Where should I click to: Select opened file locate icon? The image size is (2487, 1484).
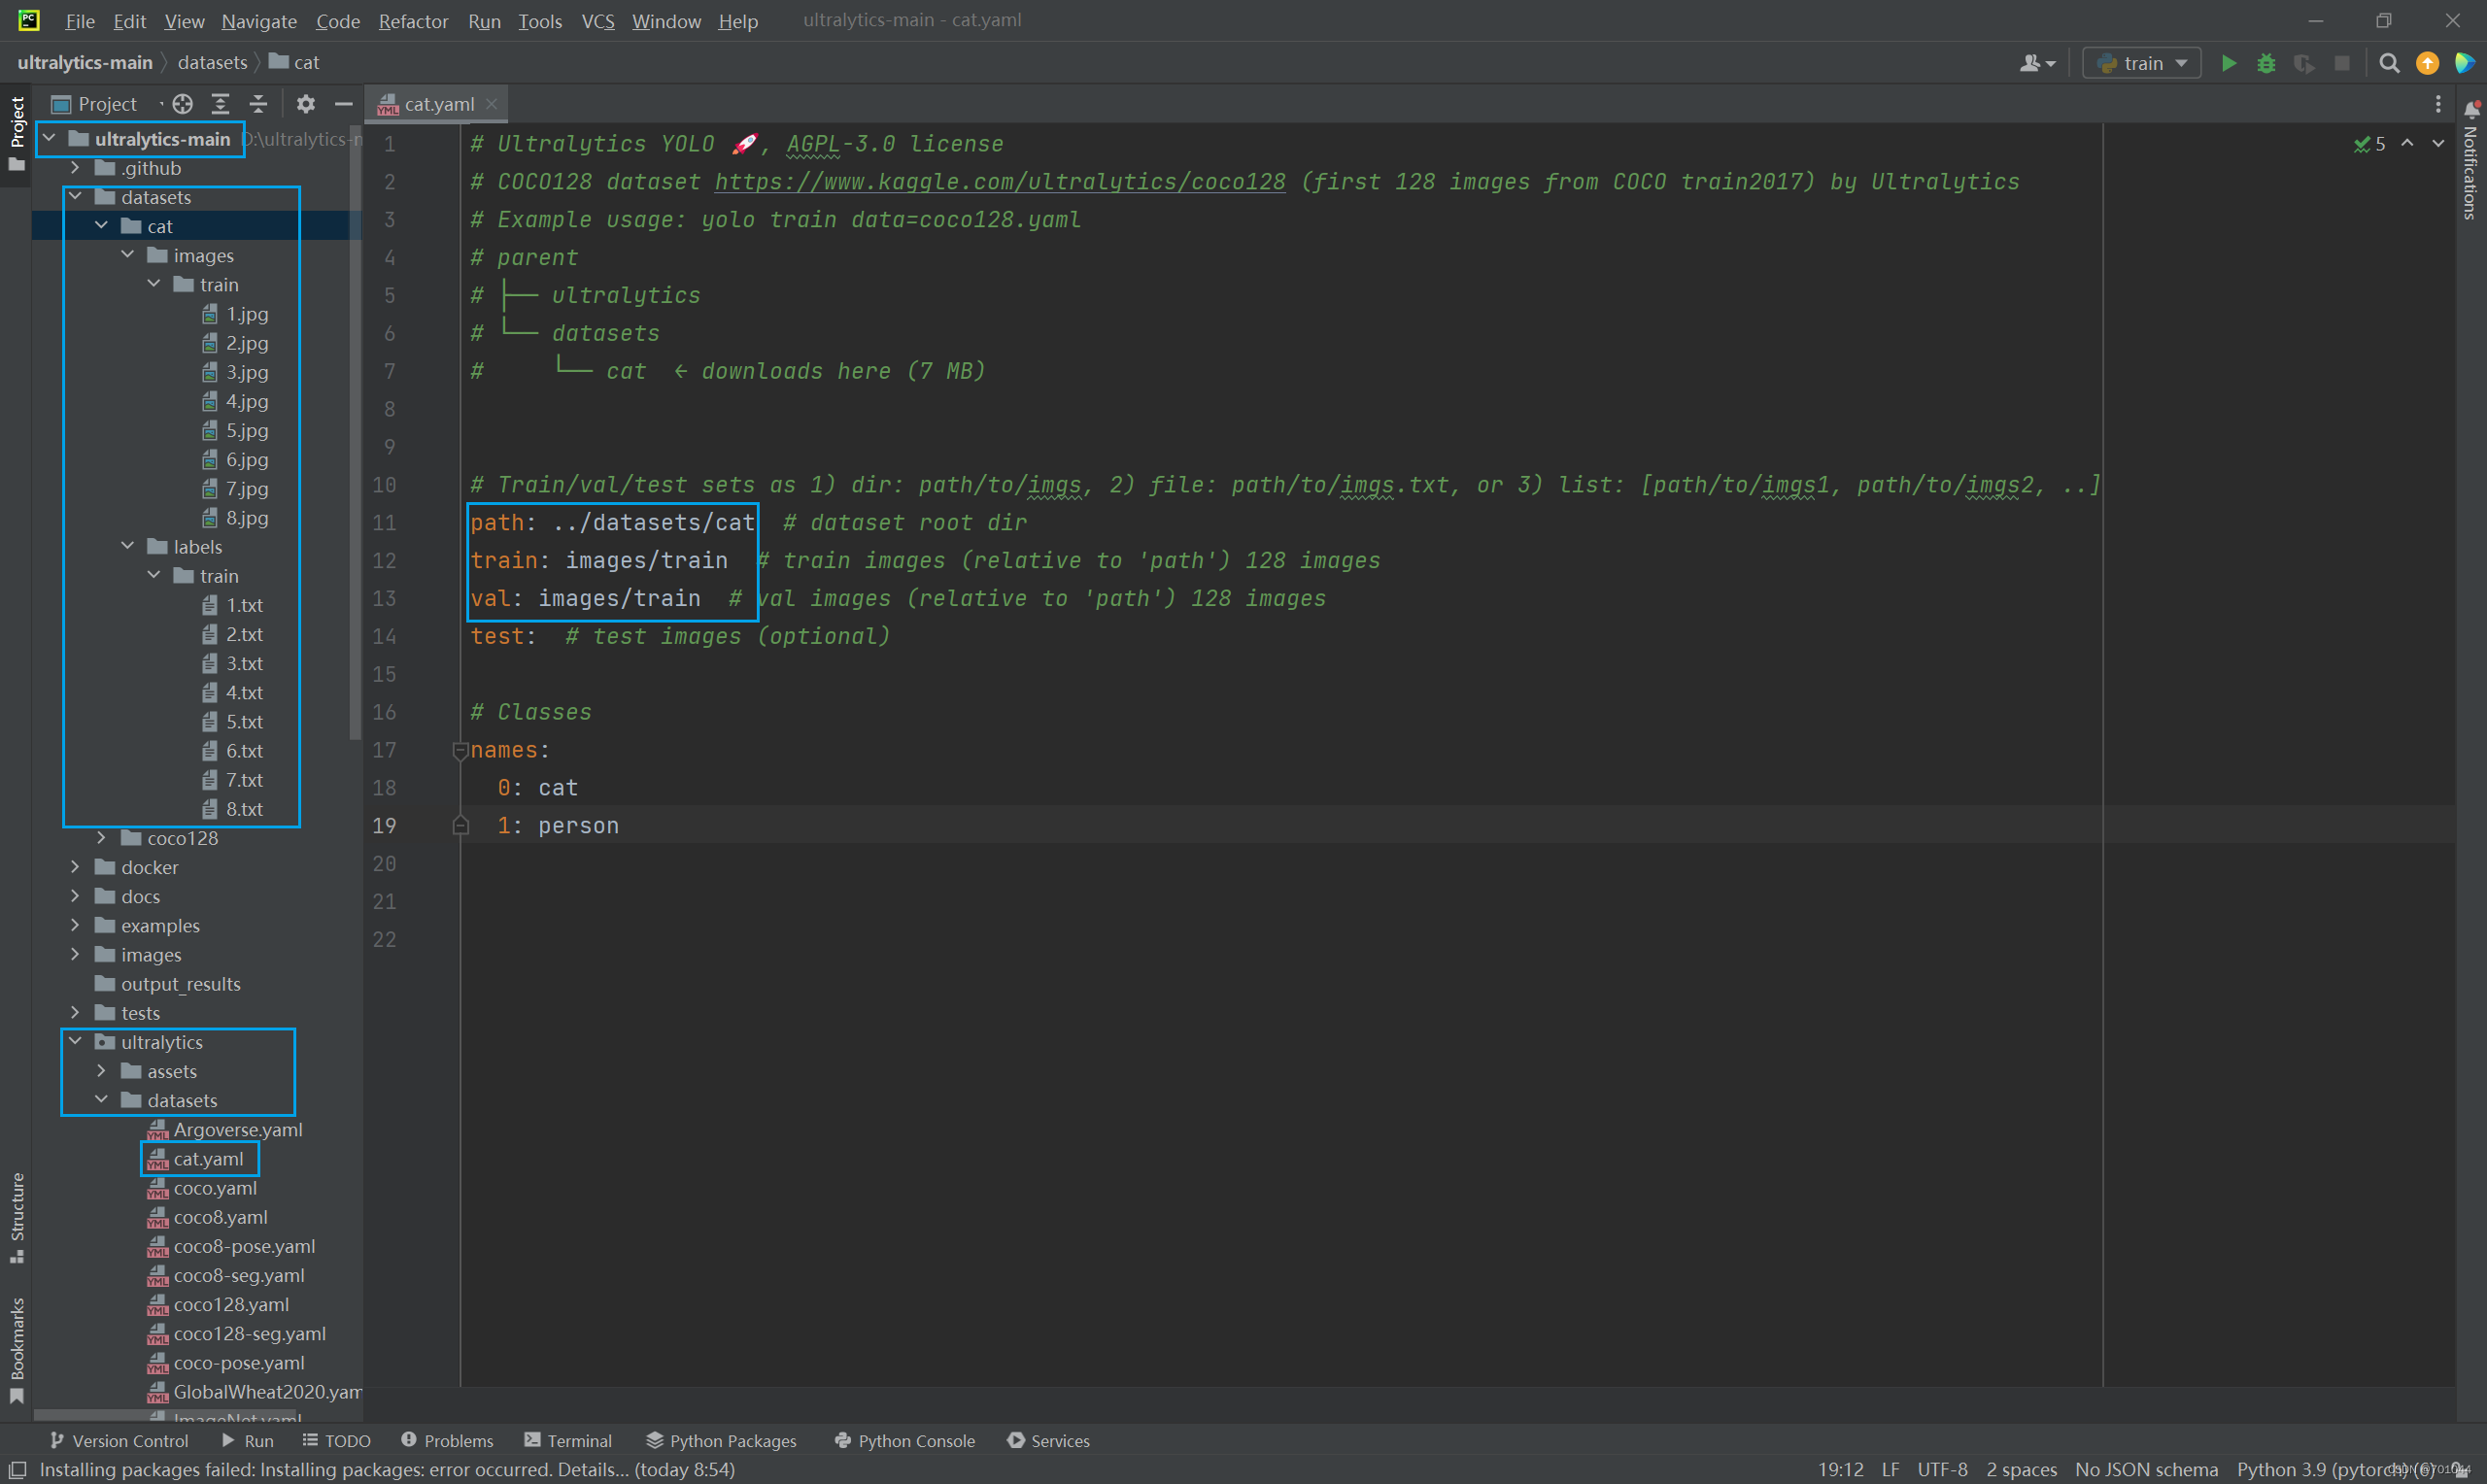pyautogui.click(x=182, y=104)
